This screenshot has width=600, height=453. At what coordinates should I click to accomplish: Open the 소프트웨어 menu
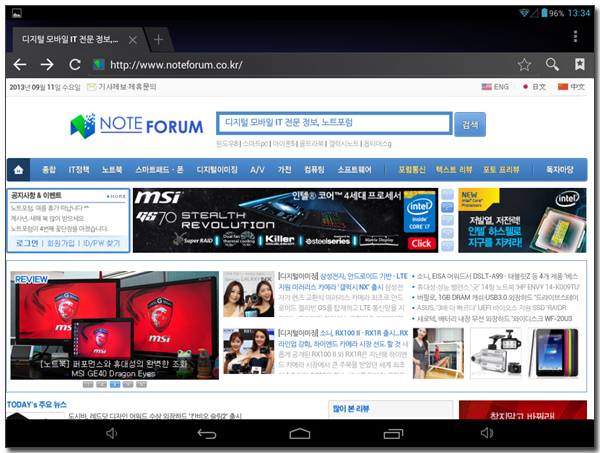[354, 169]
